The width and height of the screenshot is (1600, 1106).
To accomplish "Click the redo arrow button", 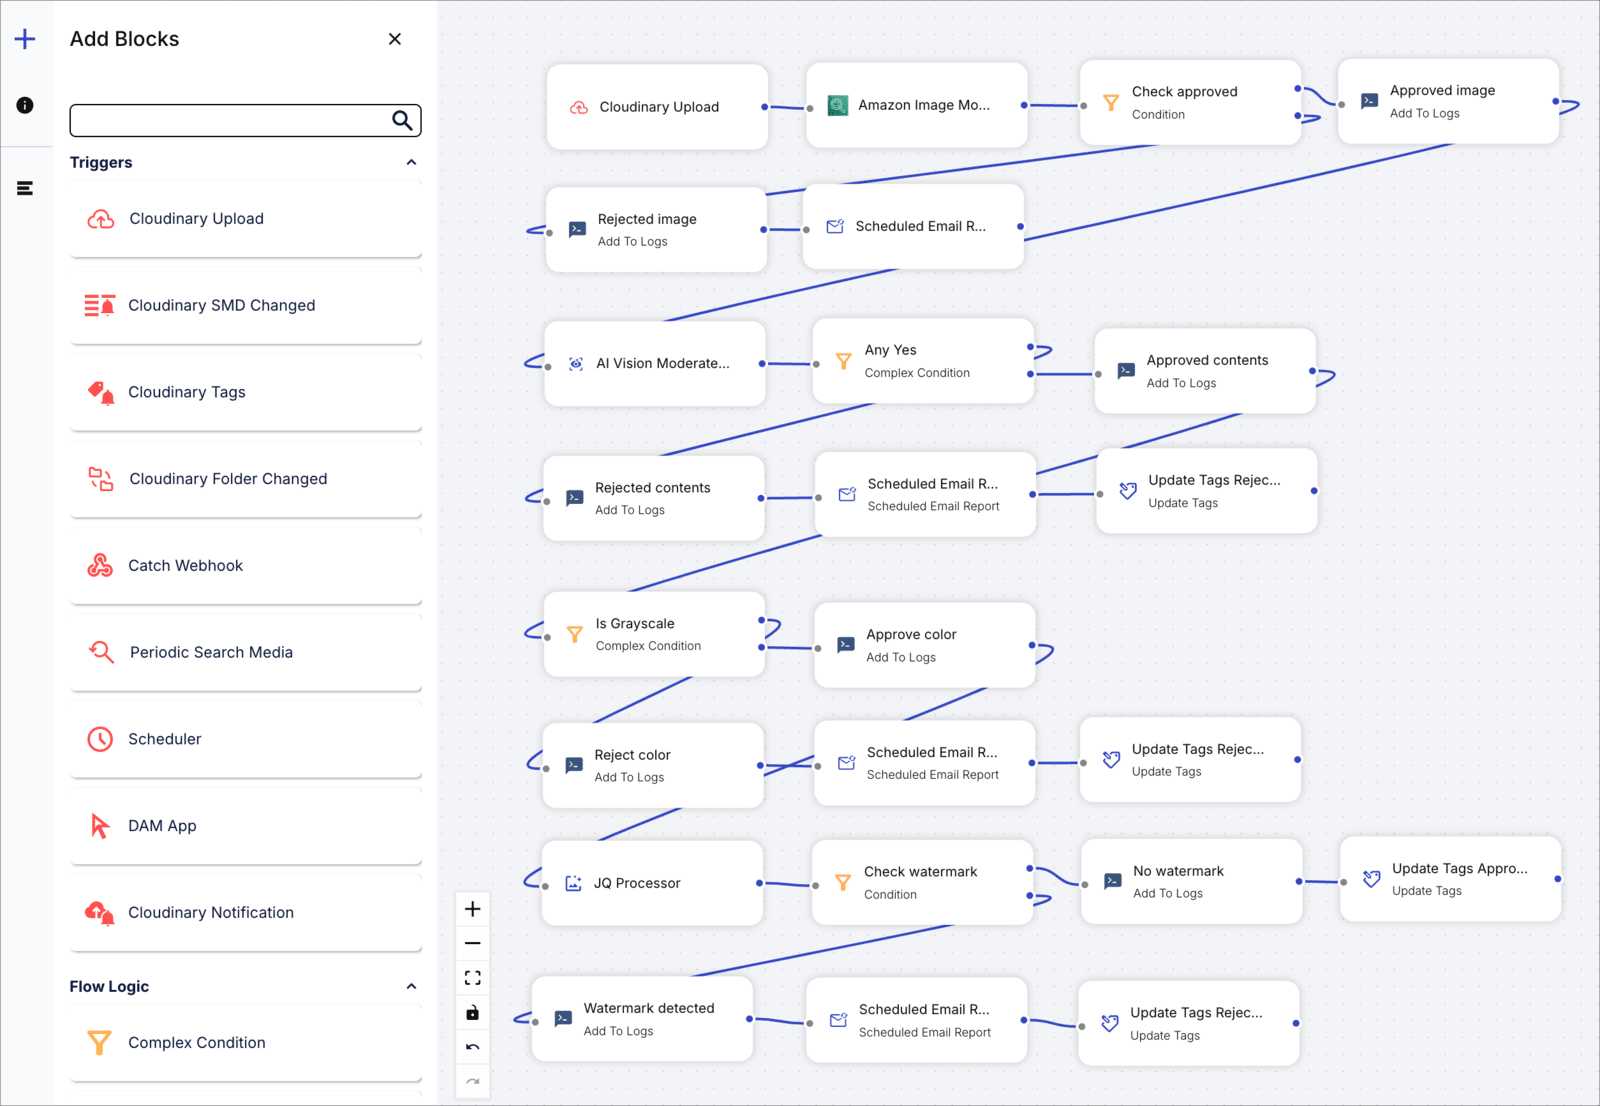I will pos(473,1081).
